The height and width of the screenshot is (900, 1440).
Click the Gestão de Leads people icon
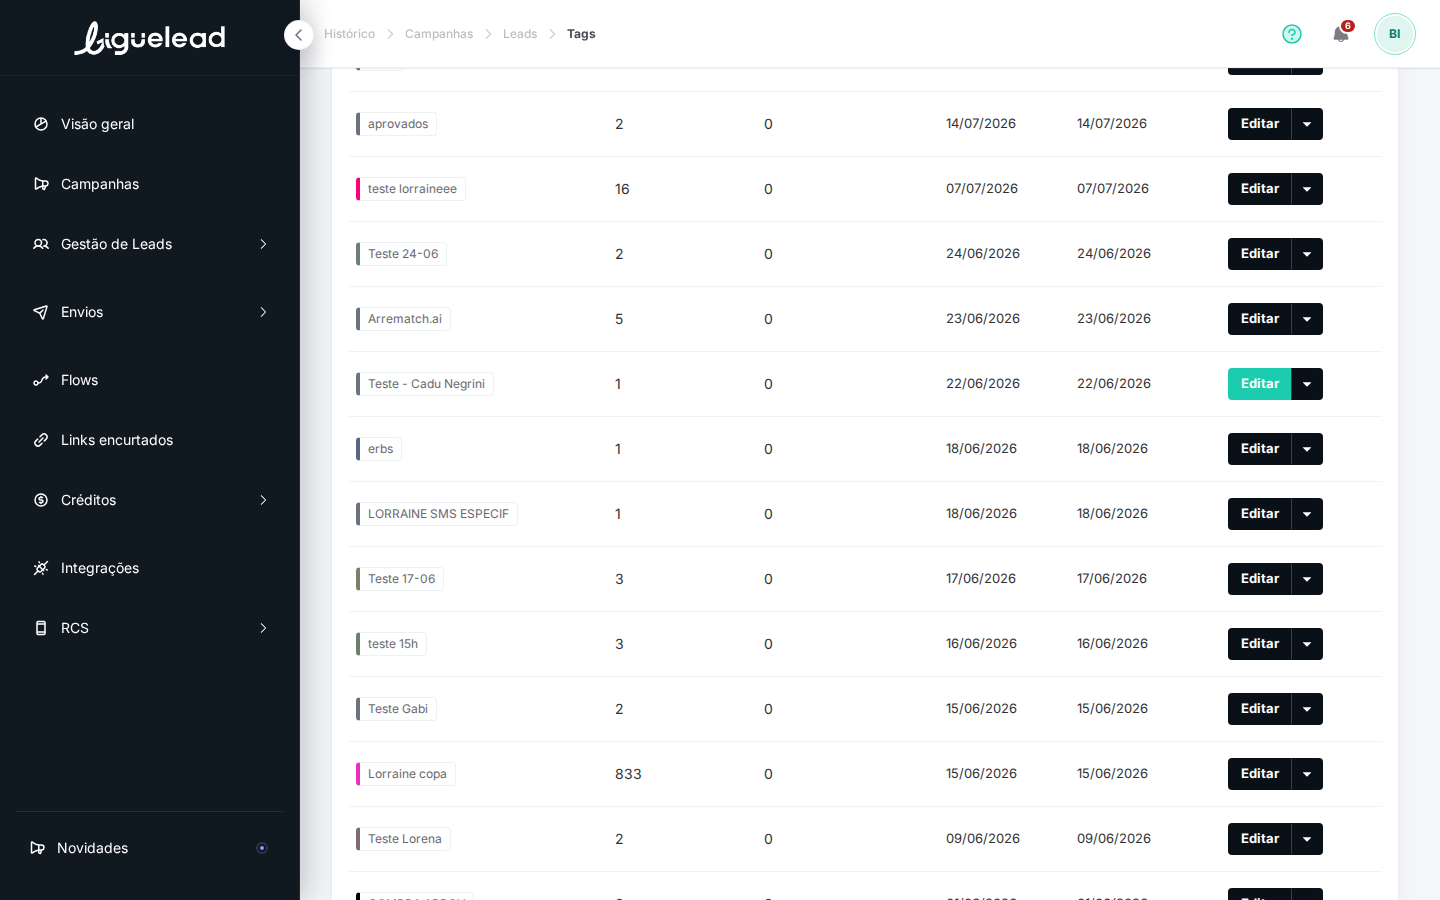(x=41, y=244)
